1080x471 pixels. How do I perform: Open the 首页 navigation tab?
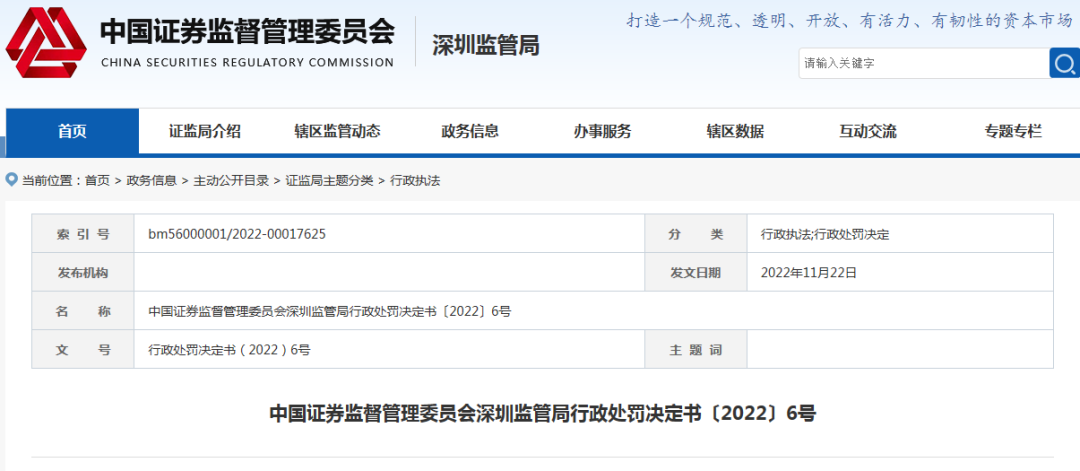pos(72,131)
